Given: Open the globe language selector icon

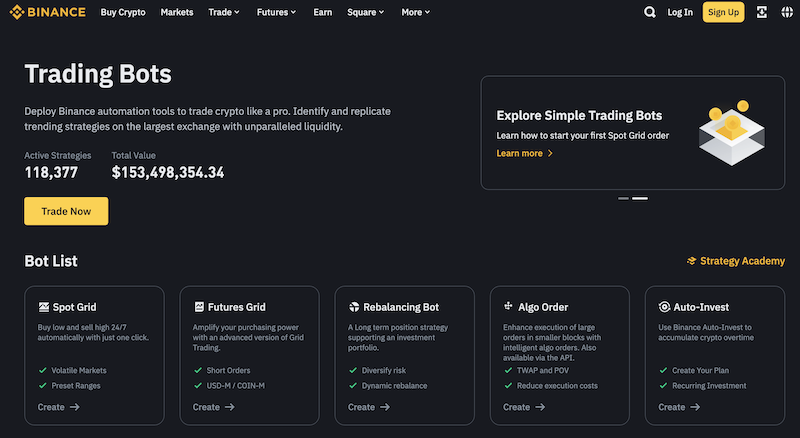Looking at the screenshot, I should 787,12.
